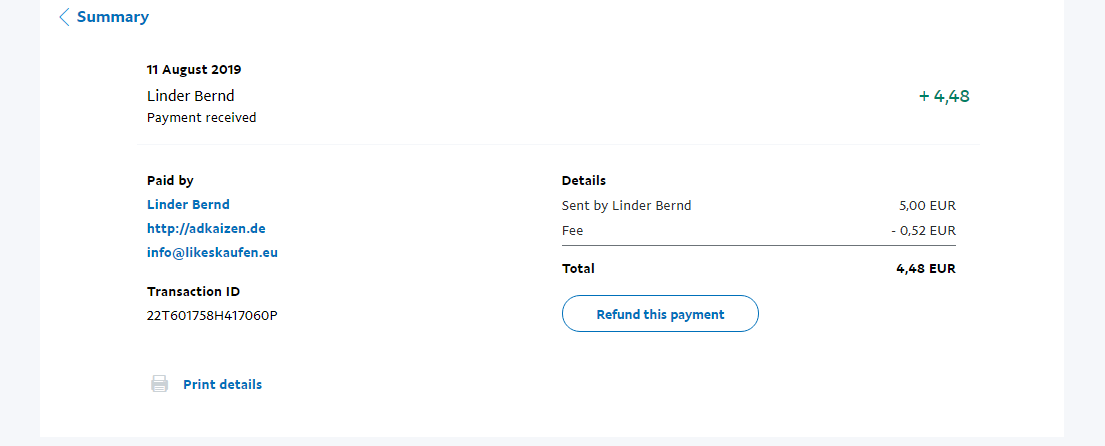
Task: Click the Payment received status text
Action: (201, 118)
